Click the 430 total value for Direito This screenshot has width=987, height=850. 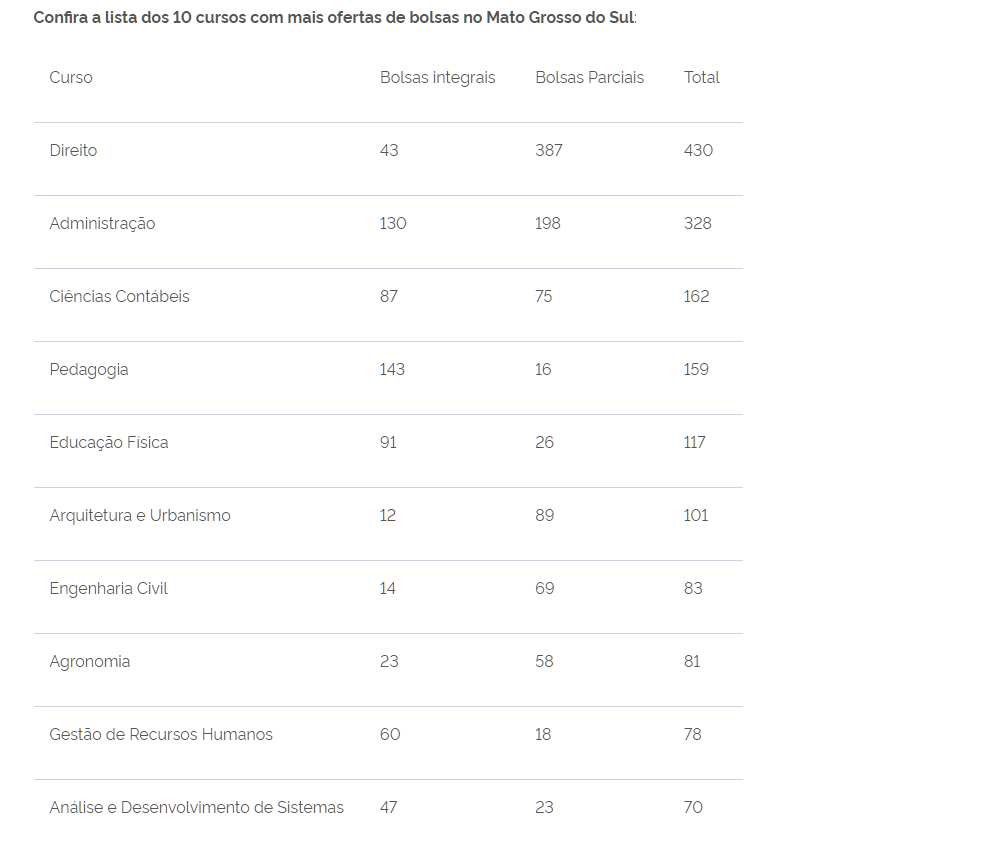(x=698, y=150)
